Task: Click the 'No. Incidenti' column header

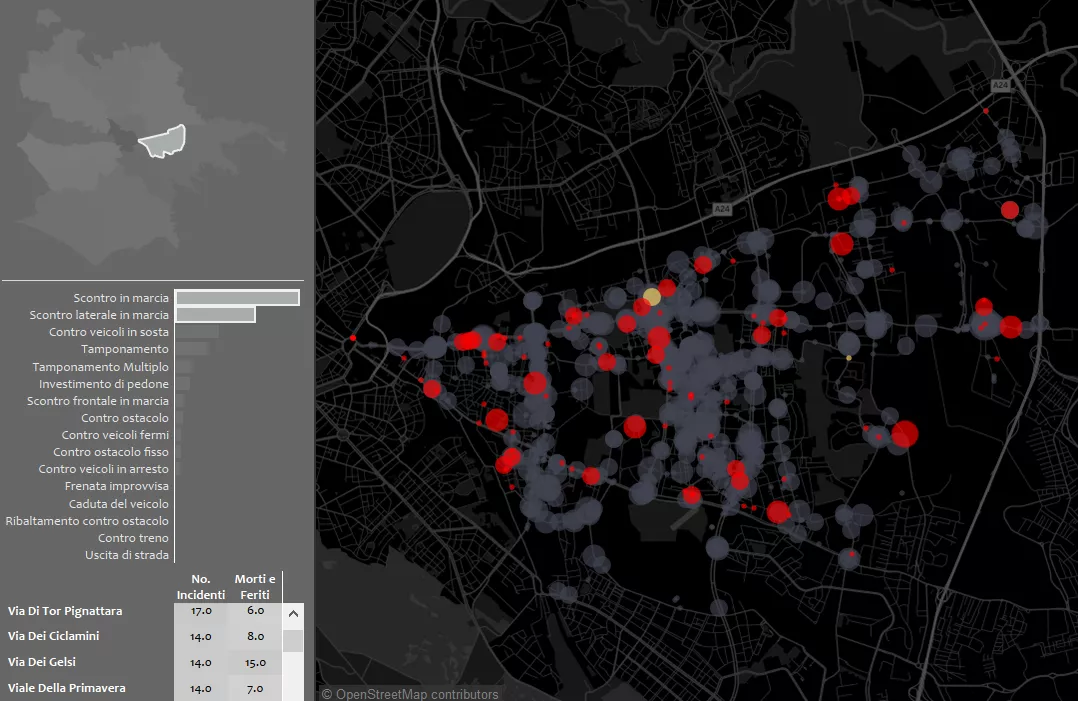Action: click(201, 587)
